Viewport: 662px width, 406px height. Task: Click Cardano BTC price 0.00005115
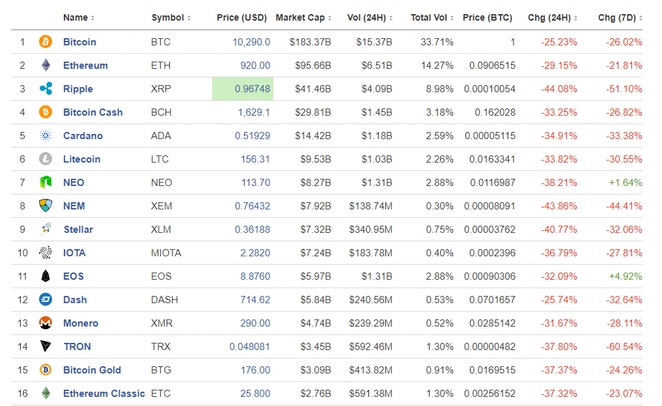(490, 135)
